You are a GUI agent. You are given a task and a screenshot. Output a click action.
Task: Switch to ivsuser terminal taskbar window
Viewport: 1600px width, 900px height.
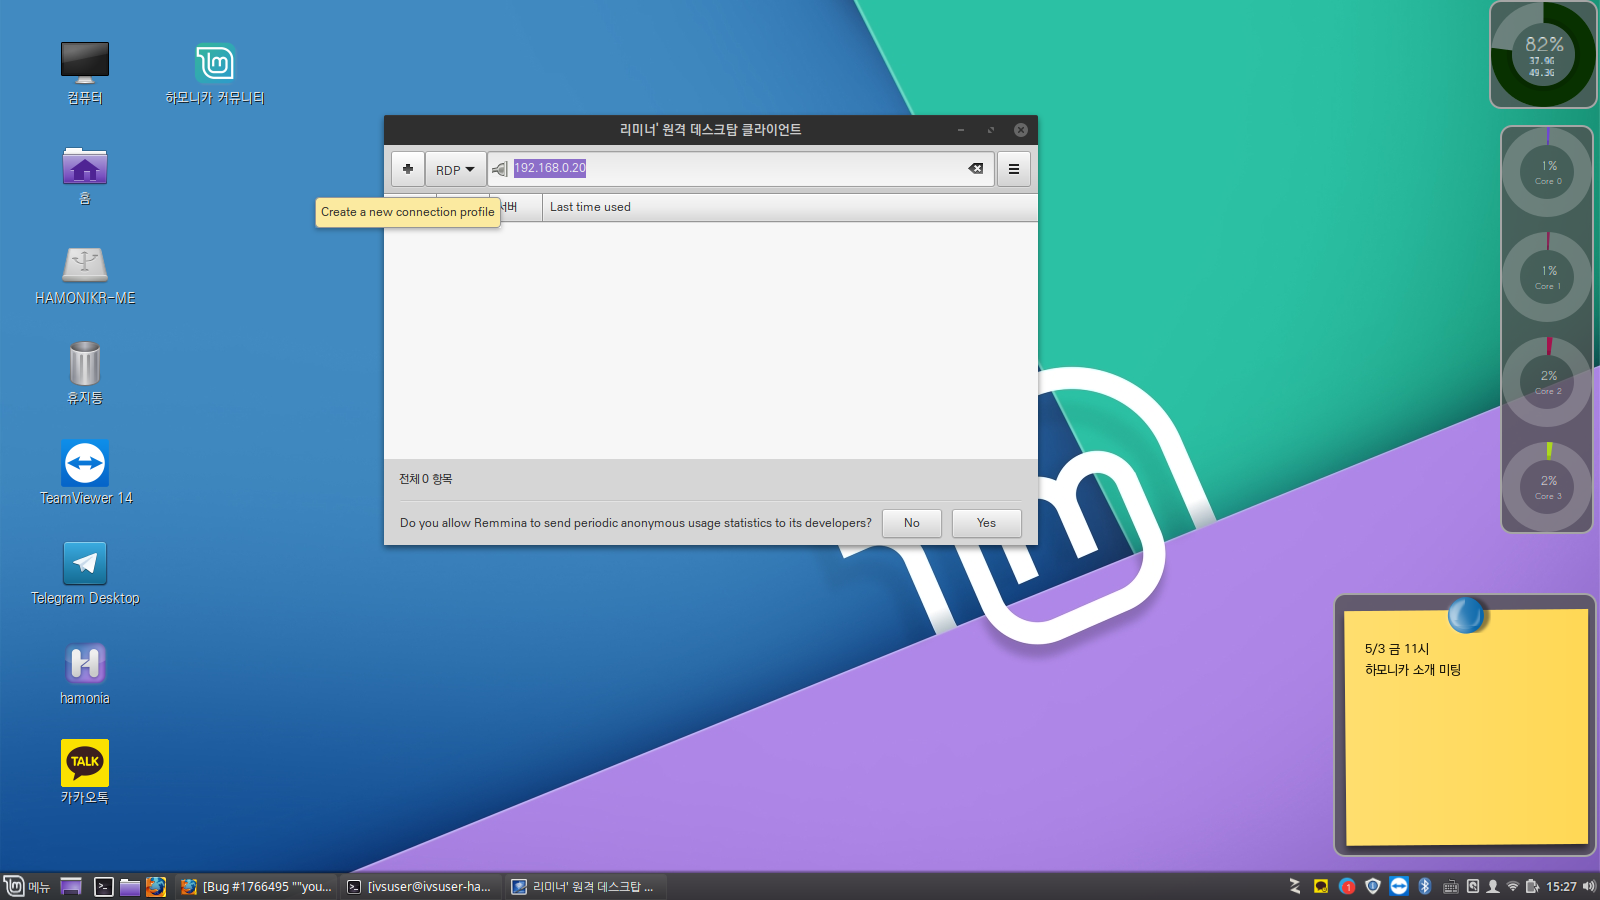[419, 887]
